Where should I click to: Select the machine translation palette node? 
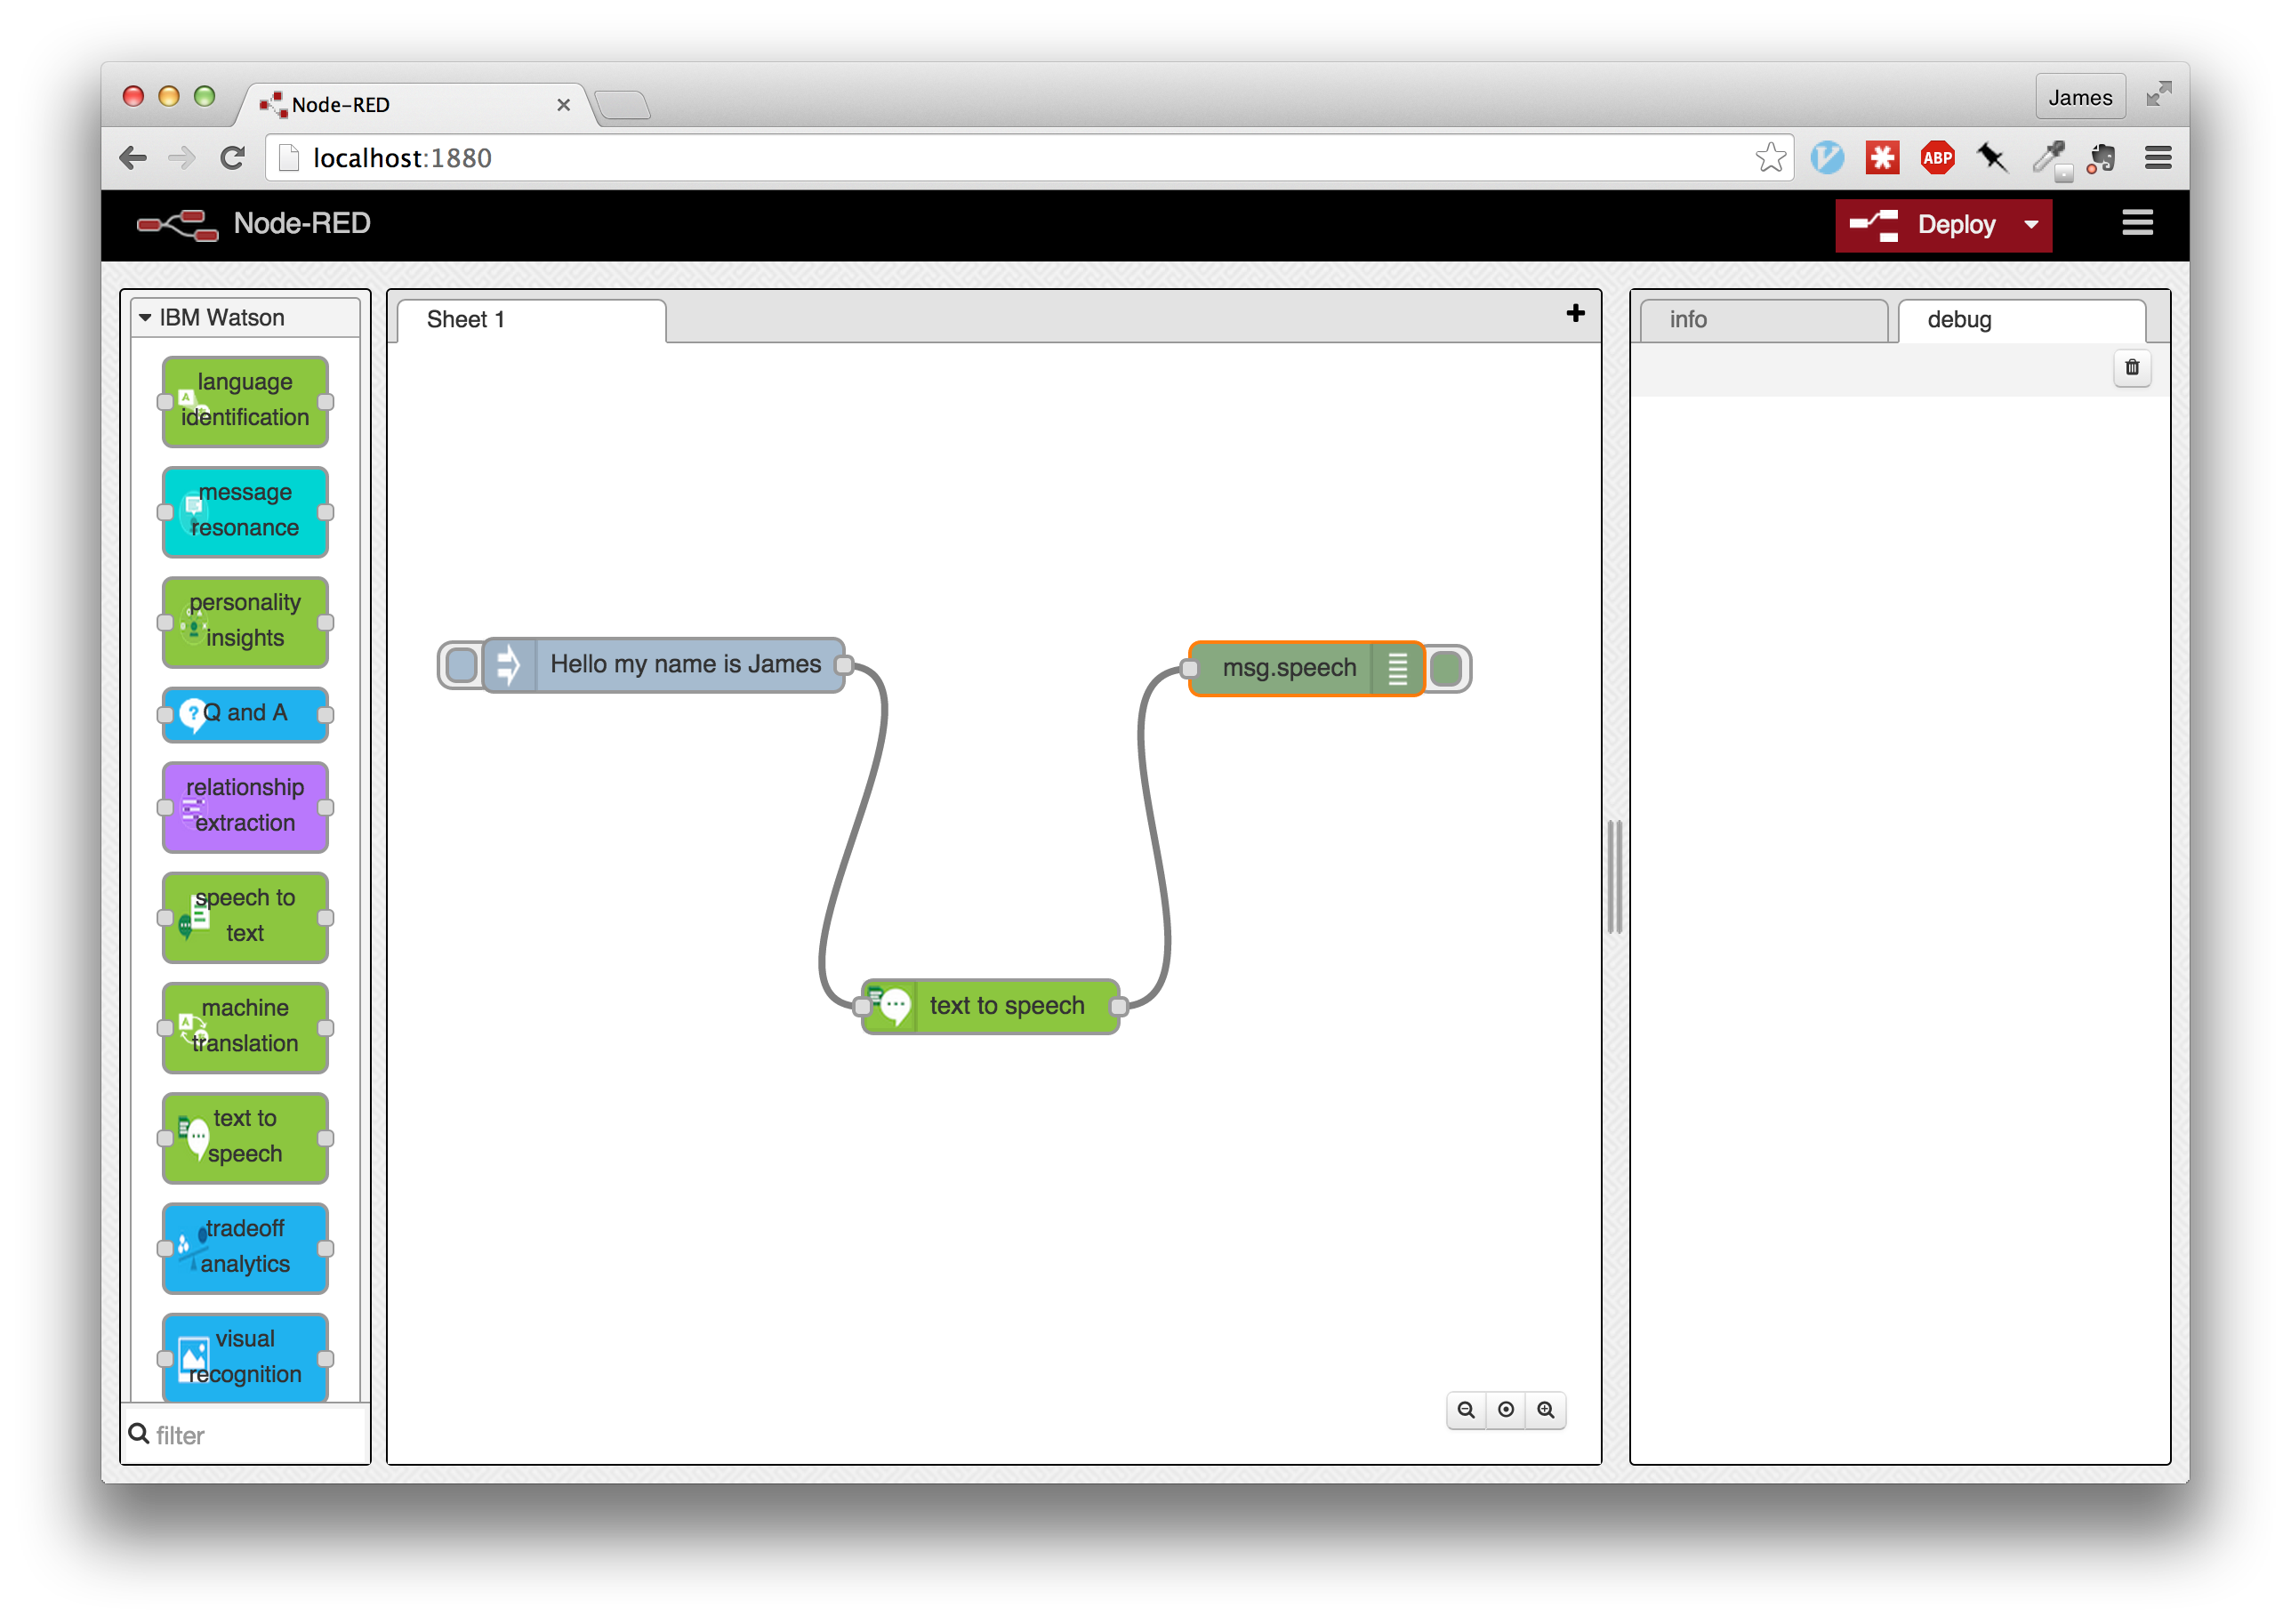click(x=245, y=1027)
